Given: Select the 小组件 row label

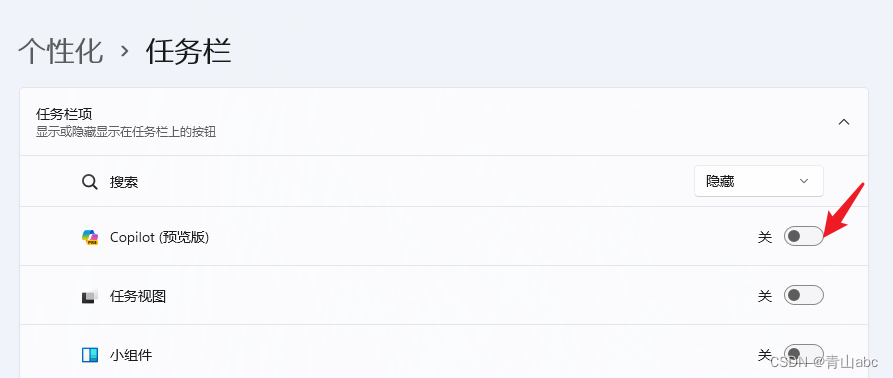Looking at the screenshot, I should 131,355.
